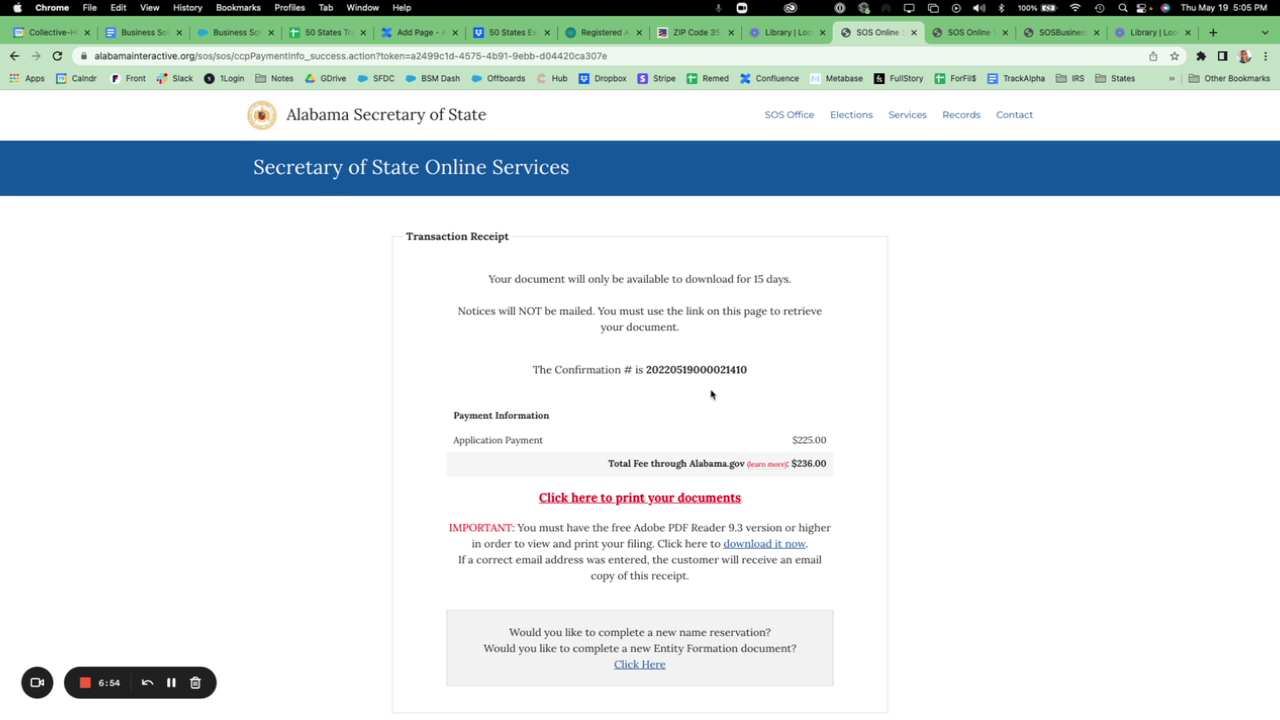The image size is (1280, 720).
Task: Reload the current page
Action: [57, 56]
